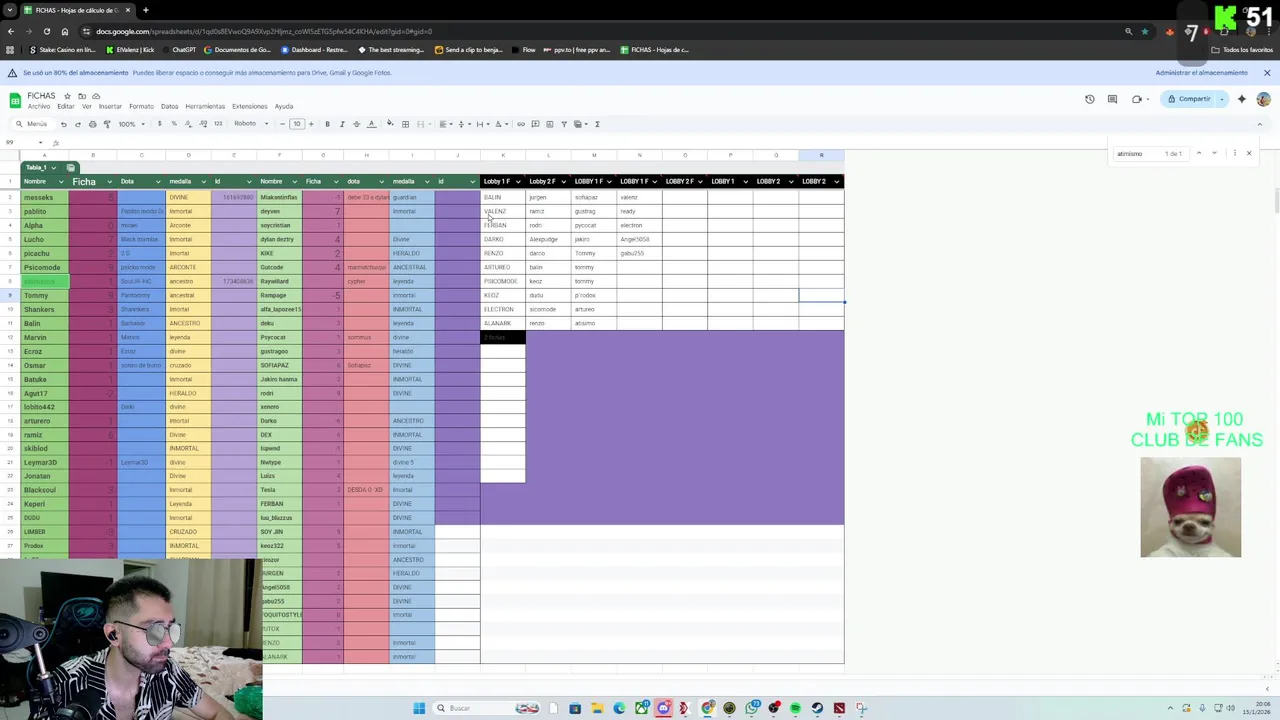
Task: Click the Menús search button
Action: point(31,124)
